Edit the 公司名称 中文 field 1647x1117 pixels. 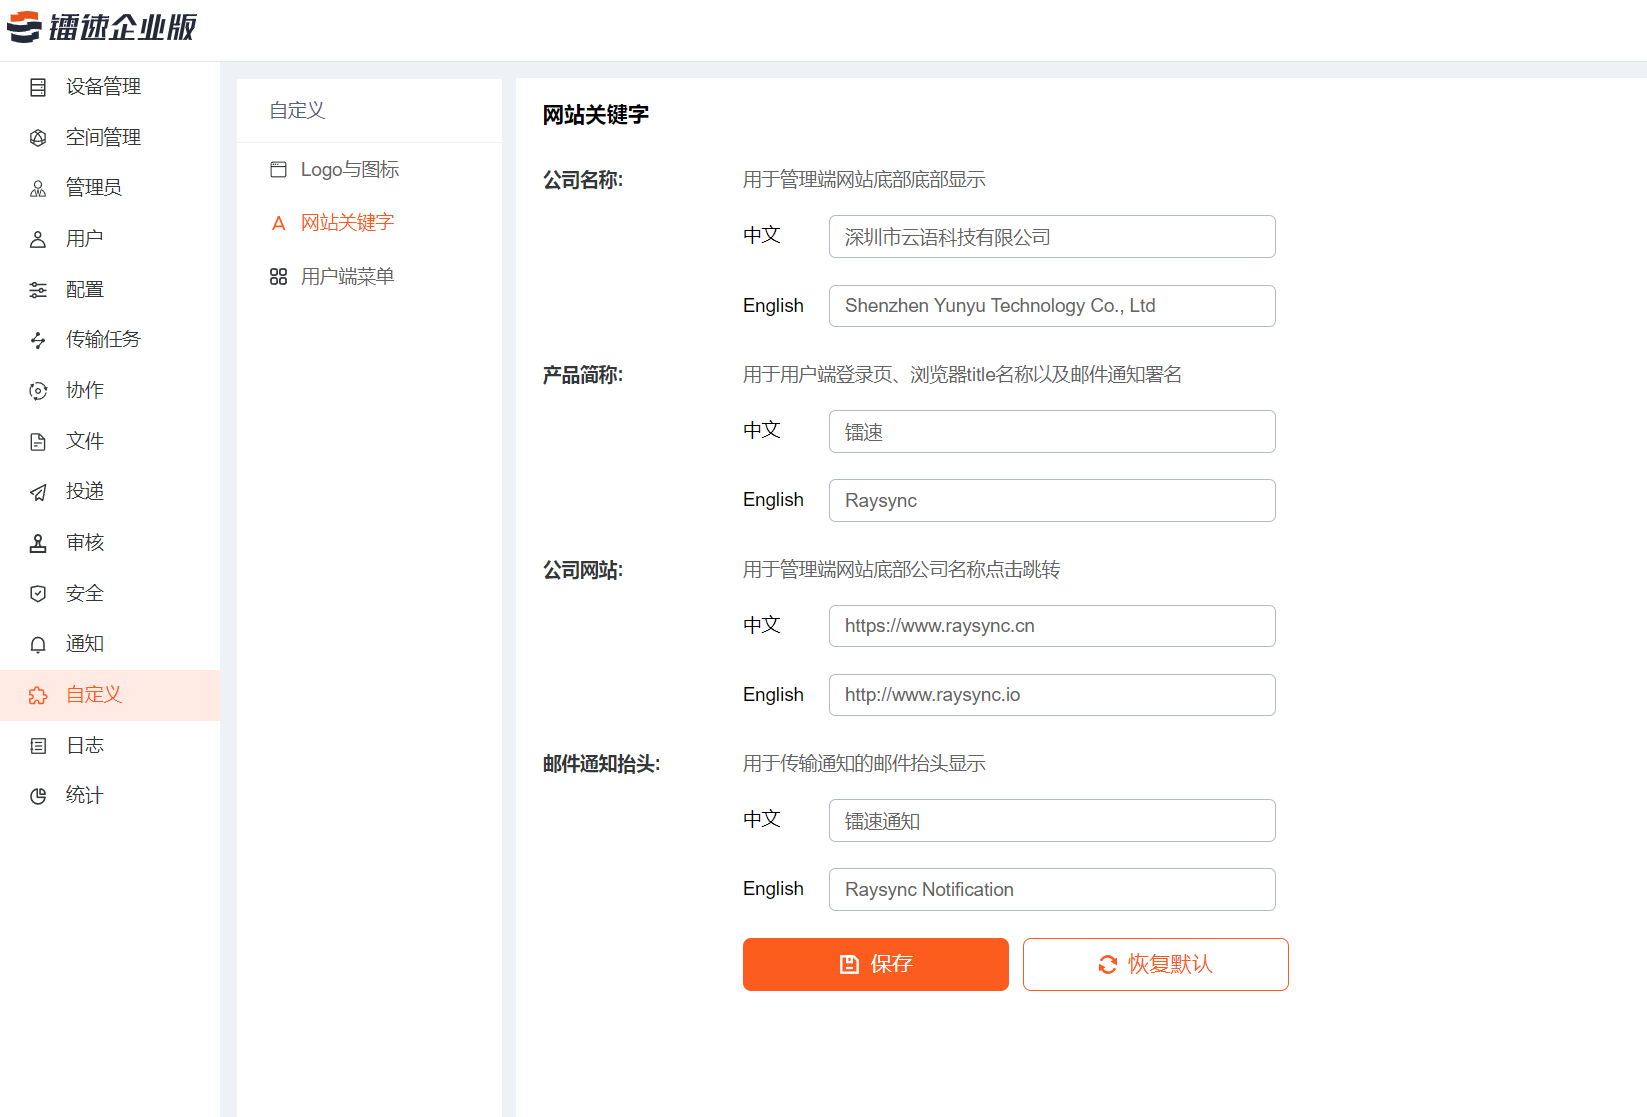click(x=1052, y=237)
